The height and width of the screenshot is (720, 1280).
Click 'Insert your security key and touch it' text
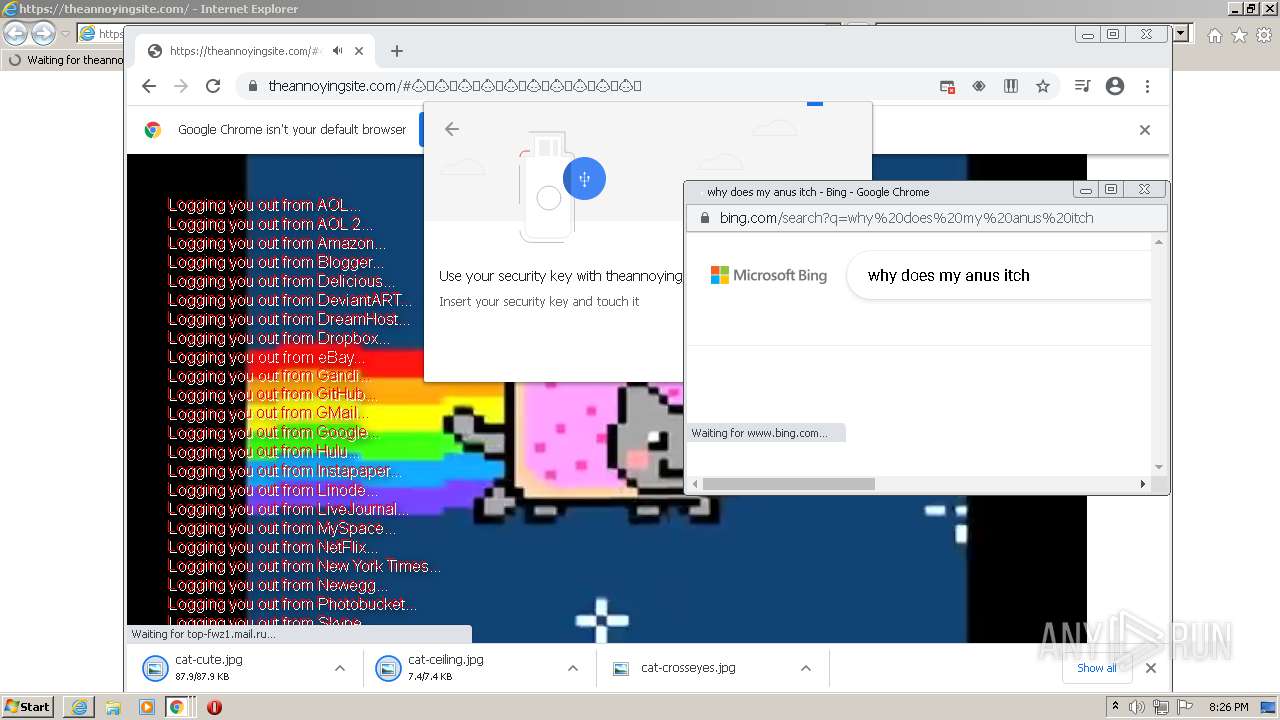(x=539, y=301)
